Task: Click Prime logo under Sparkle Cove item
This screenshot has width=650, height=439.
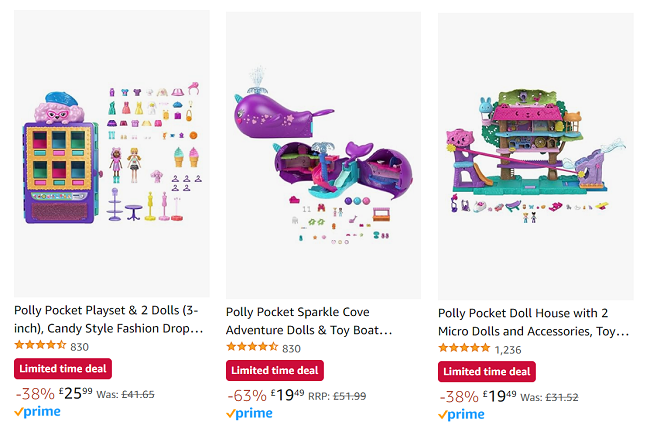Action: coord(249,413)
